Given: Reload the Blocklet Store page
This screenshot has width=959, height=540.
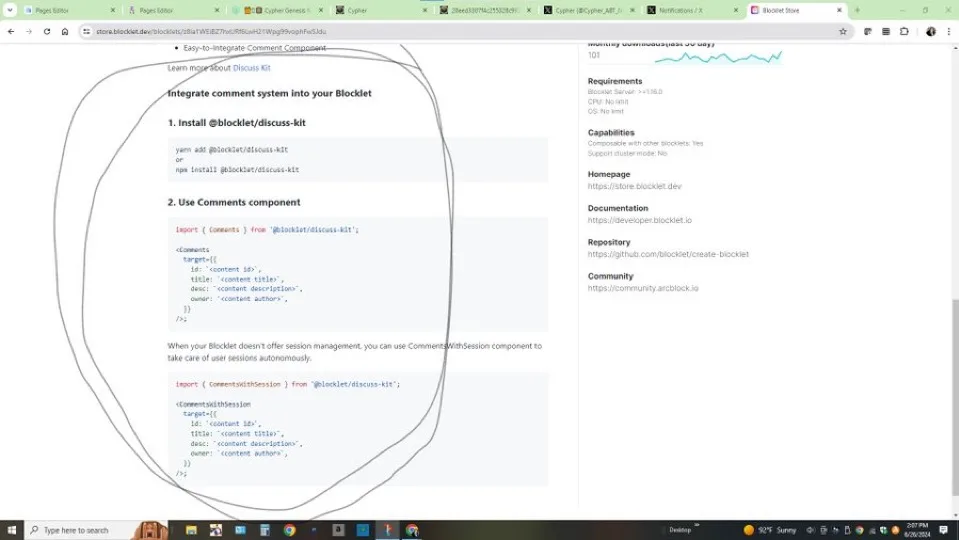Looking at the screenshot, I should (46, 31).
